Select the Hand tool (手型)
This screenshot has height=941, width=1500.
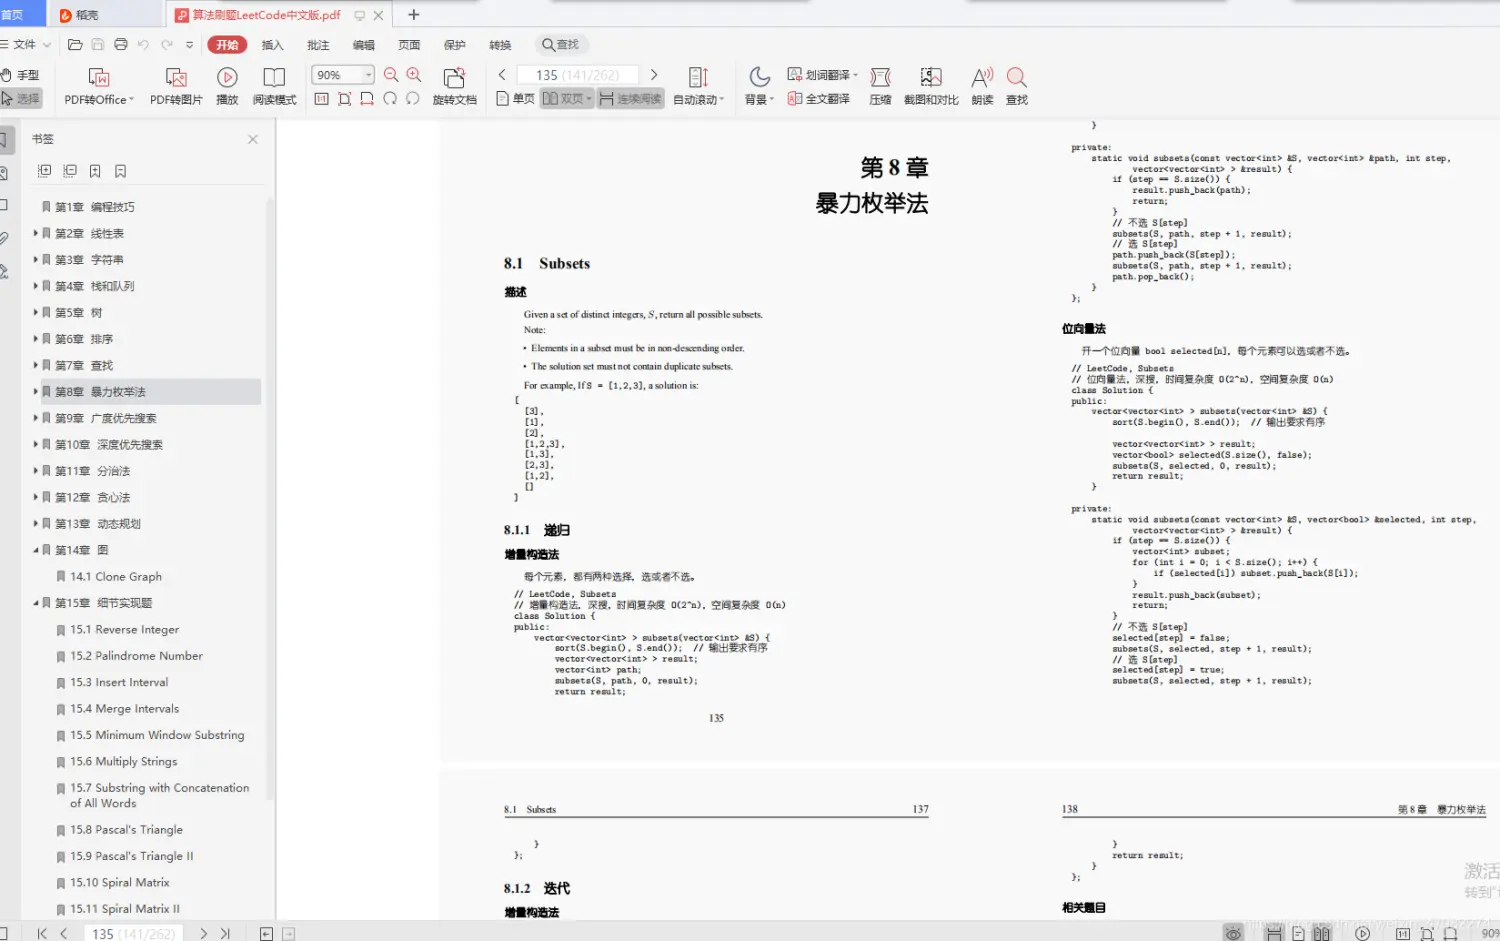20,75
